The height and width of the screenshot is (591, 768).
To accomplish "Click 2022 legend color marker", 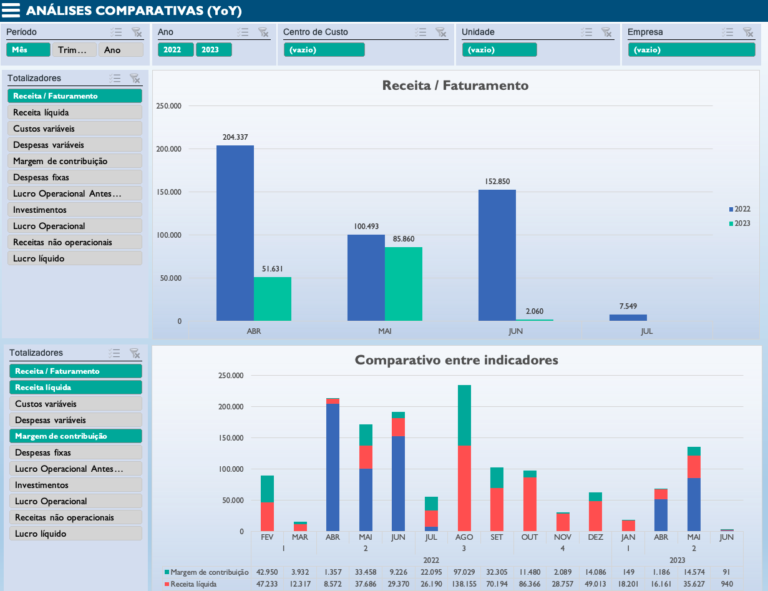I will click(x=731, y=209).
